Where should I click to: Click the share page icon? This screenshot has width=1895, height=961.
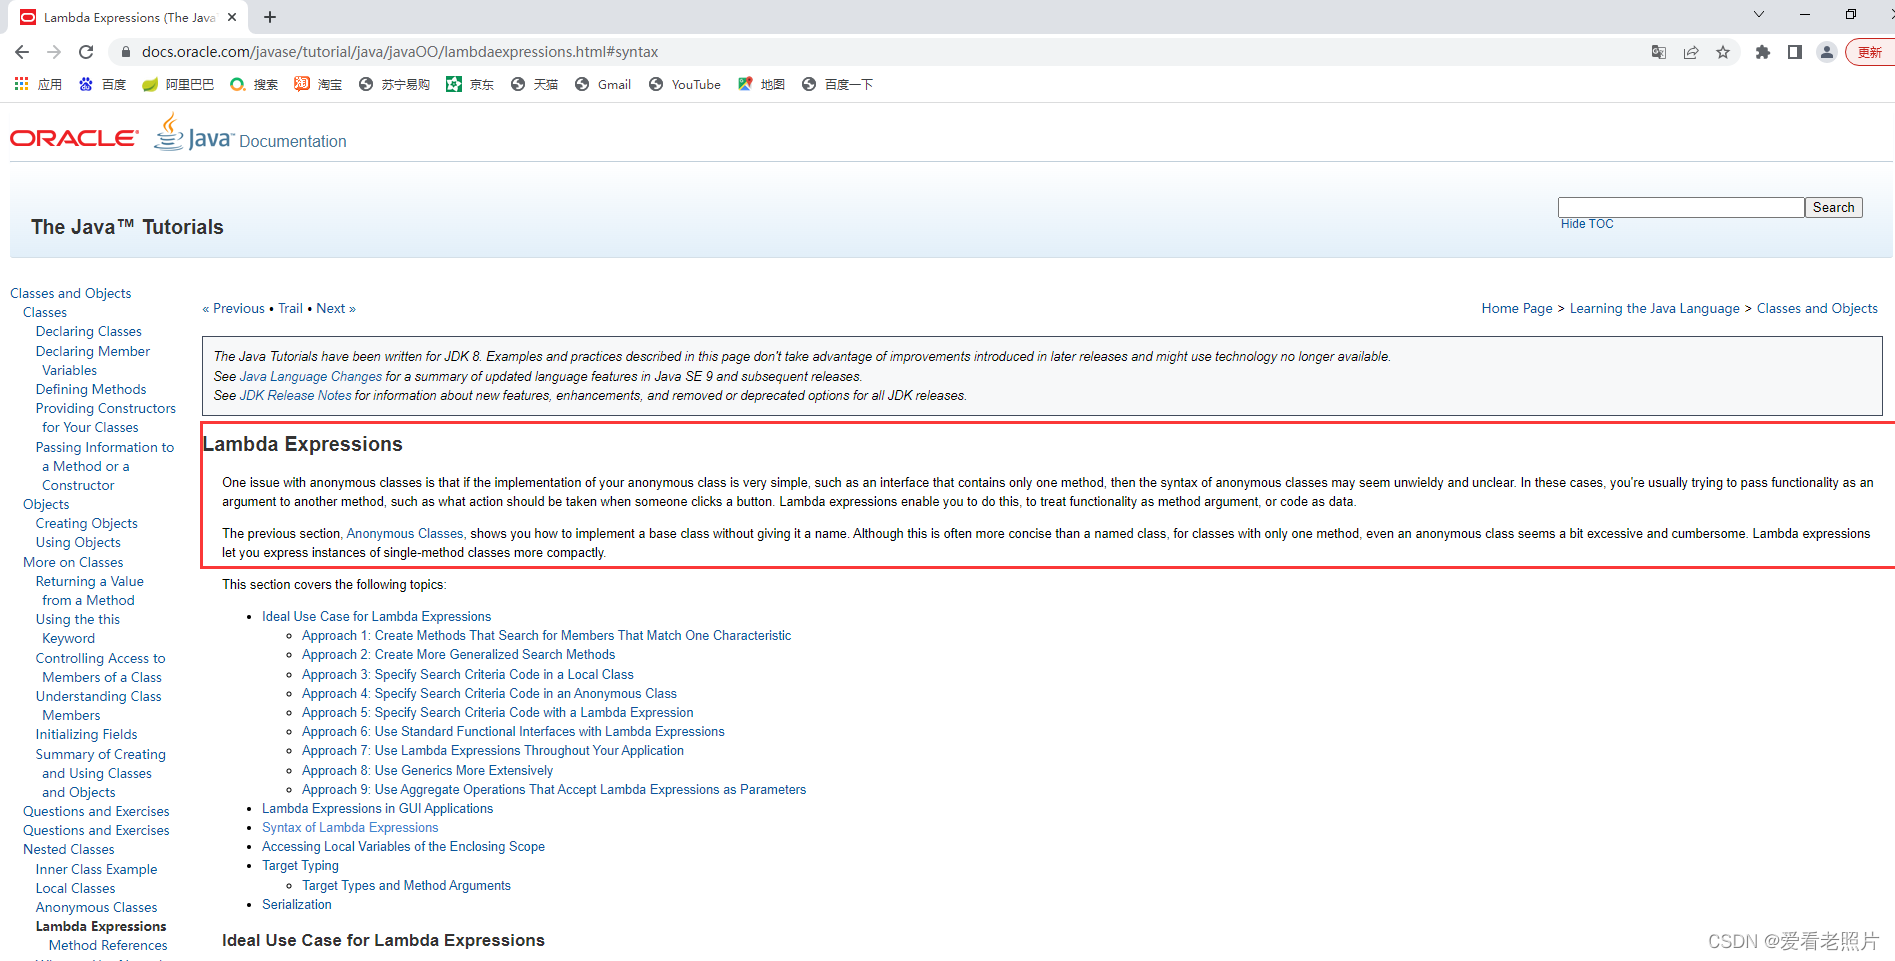coord(1691,52)
